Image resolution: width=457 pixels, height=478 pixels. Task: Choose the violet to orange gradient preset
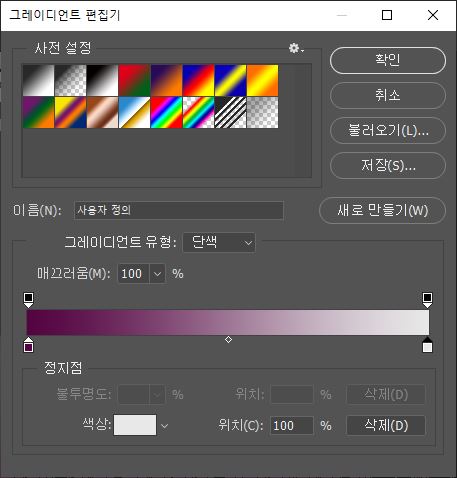point(166,80)
